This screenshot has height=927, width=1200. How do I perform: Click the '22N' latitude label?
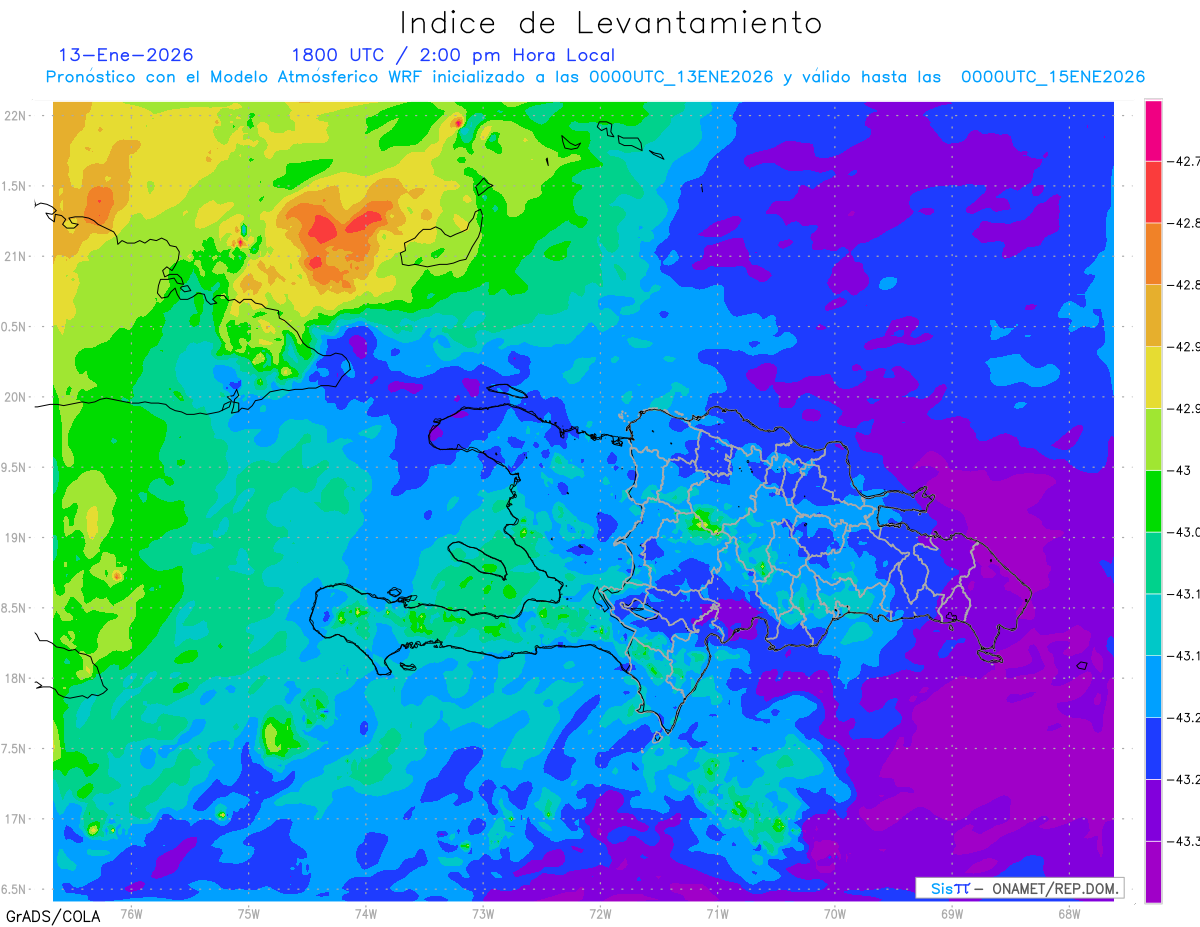pos(16,116)
